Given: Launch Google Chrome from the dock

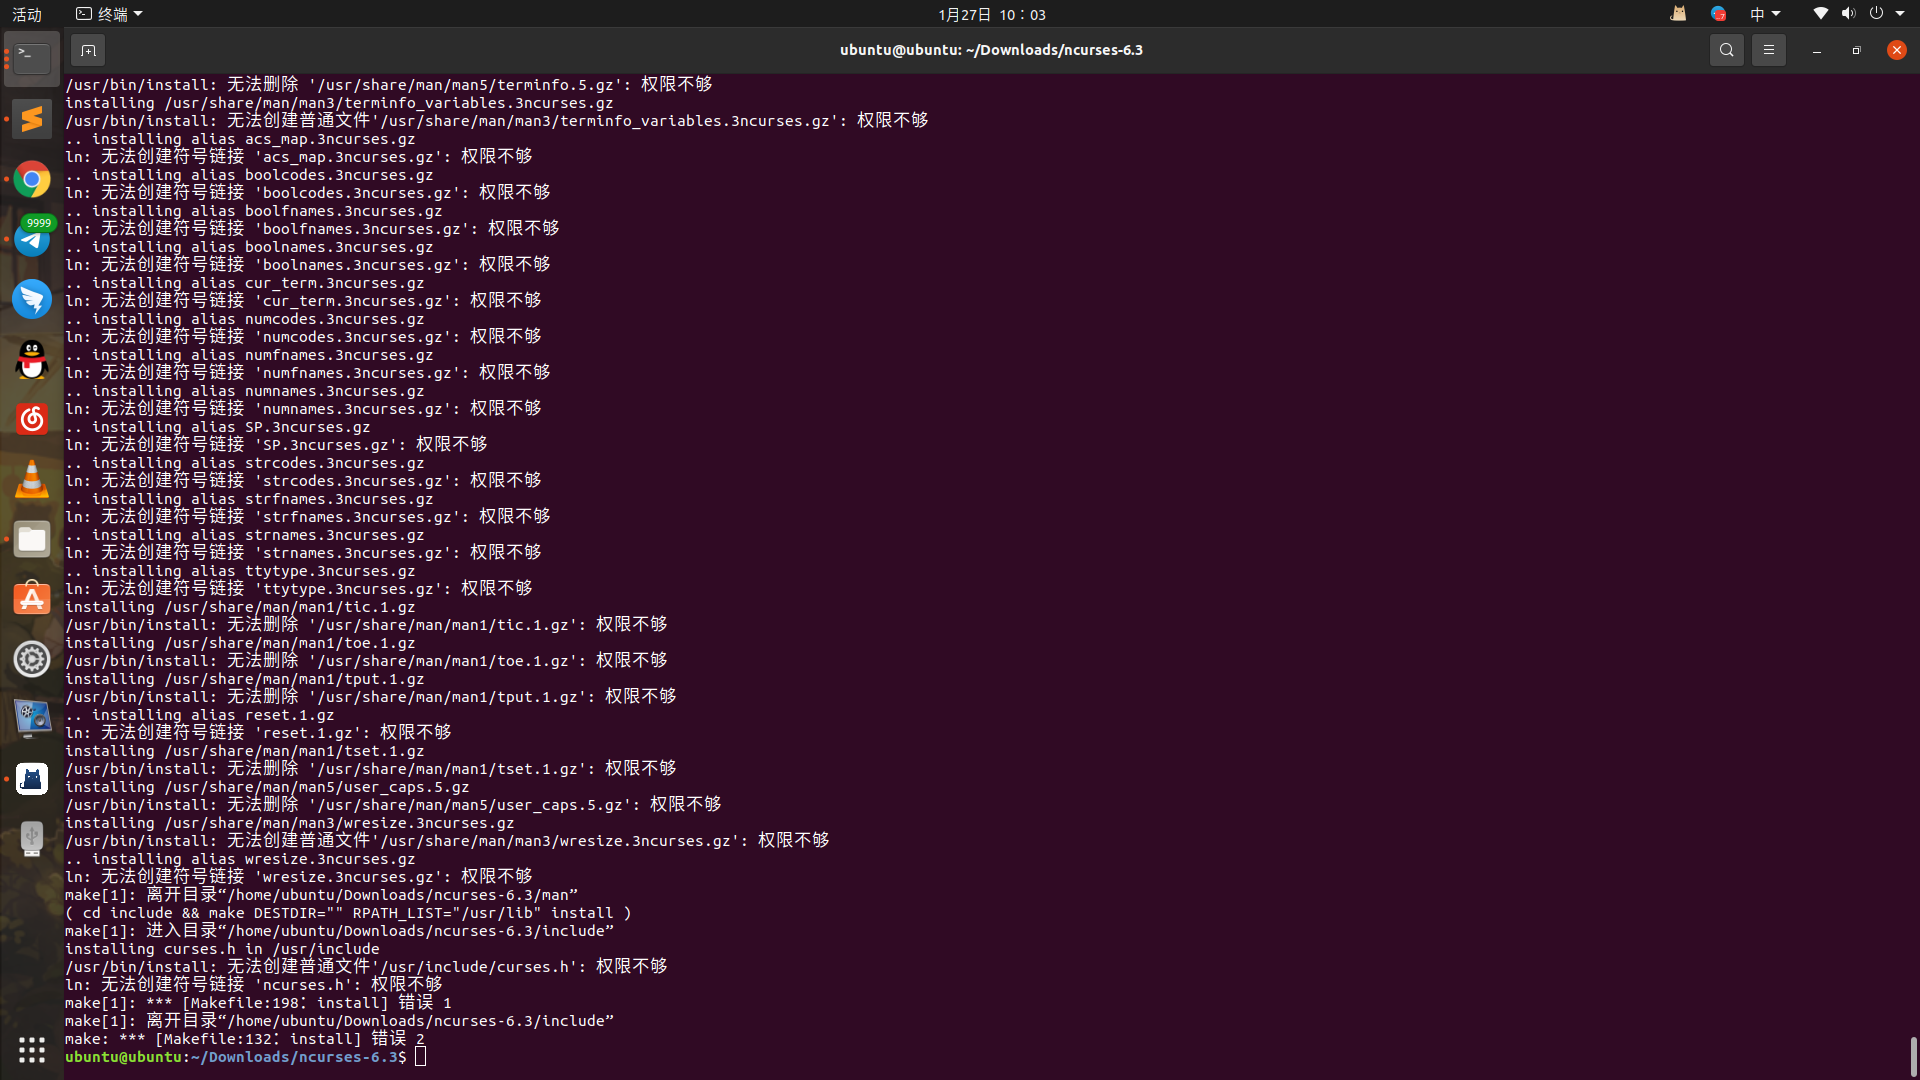Looking at the screenshot, I should click(x=32, y=179).
